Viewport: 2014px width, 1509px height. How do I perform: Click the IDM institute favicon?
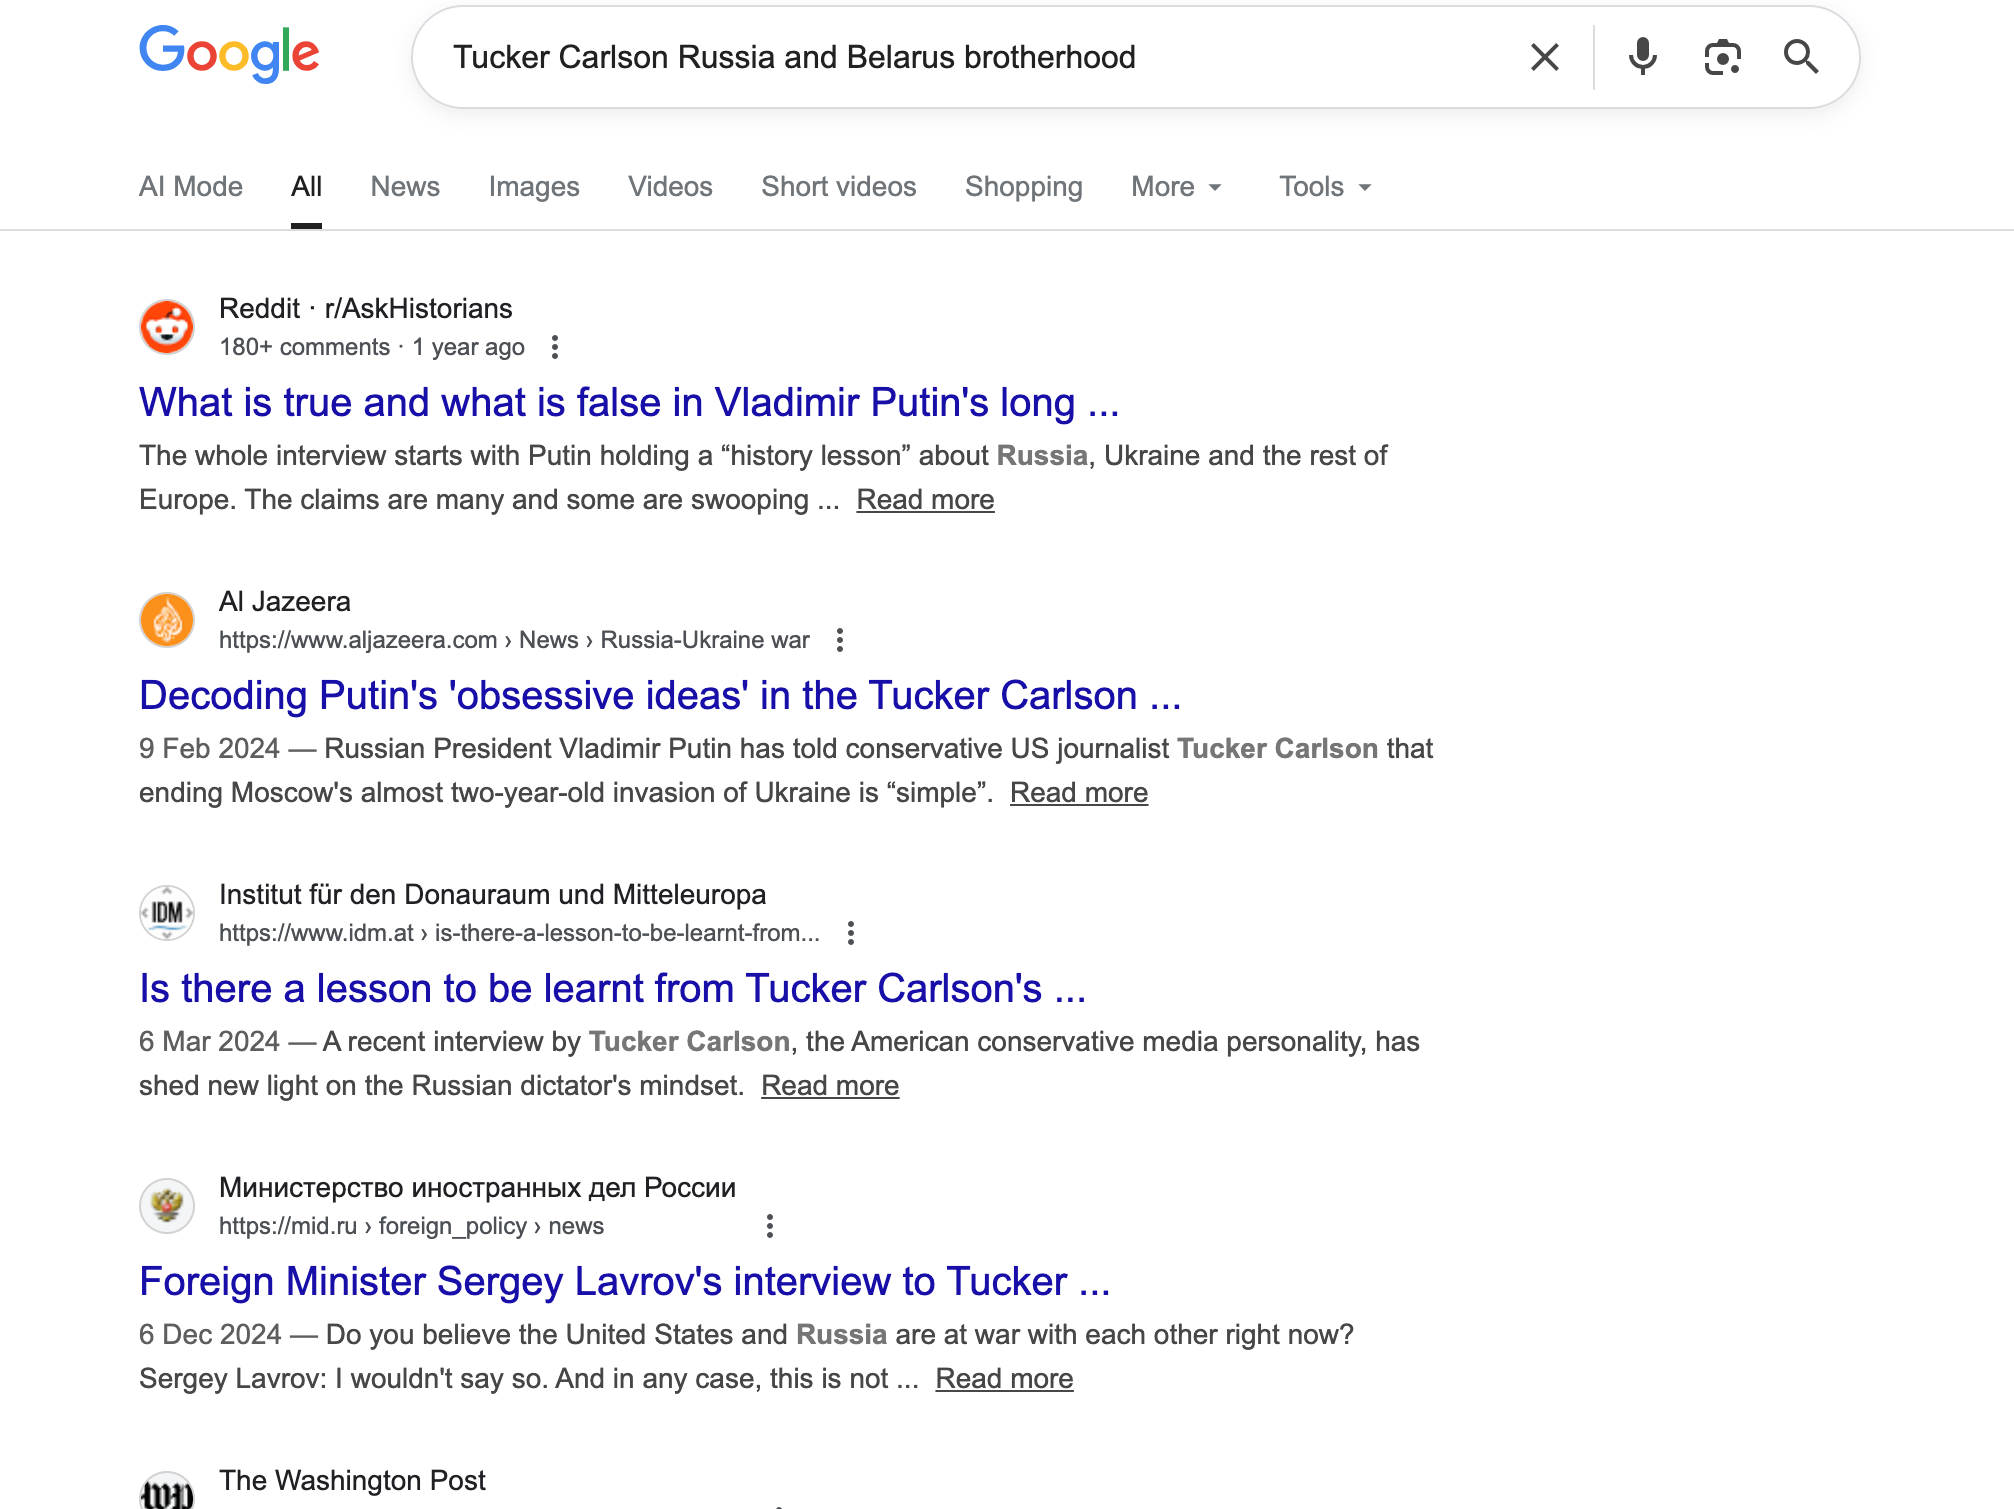[x=166, y=912]
